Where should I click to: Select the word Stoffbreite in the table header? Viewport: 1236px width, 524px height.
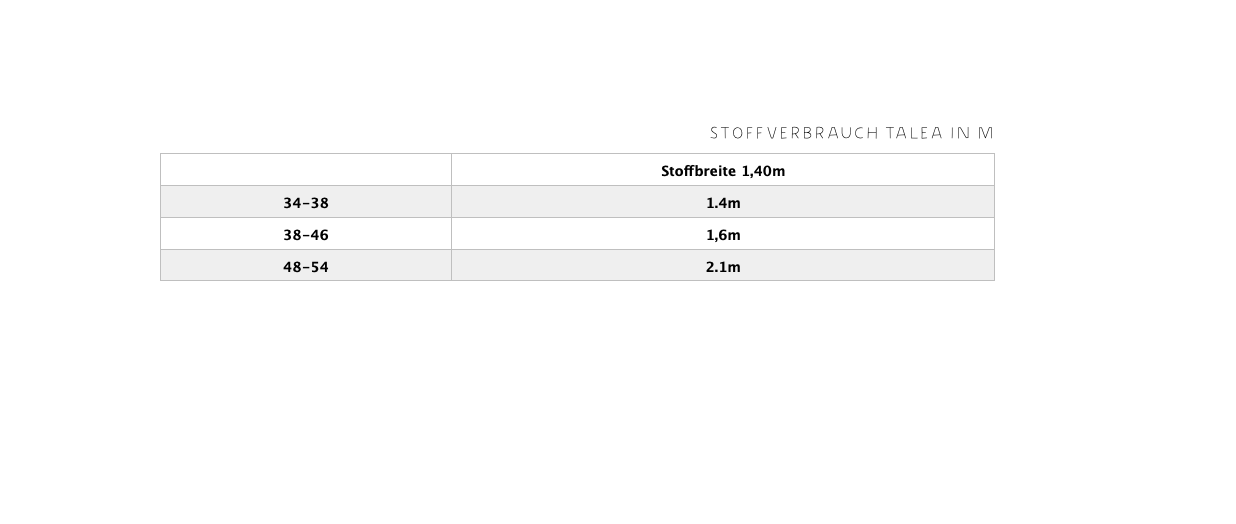(698, 171)
